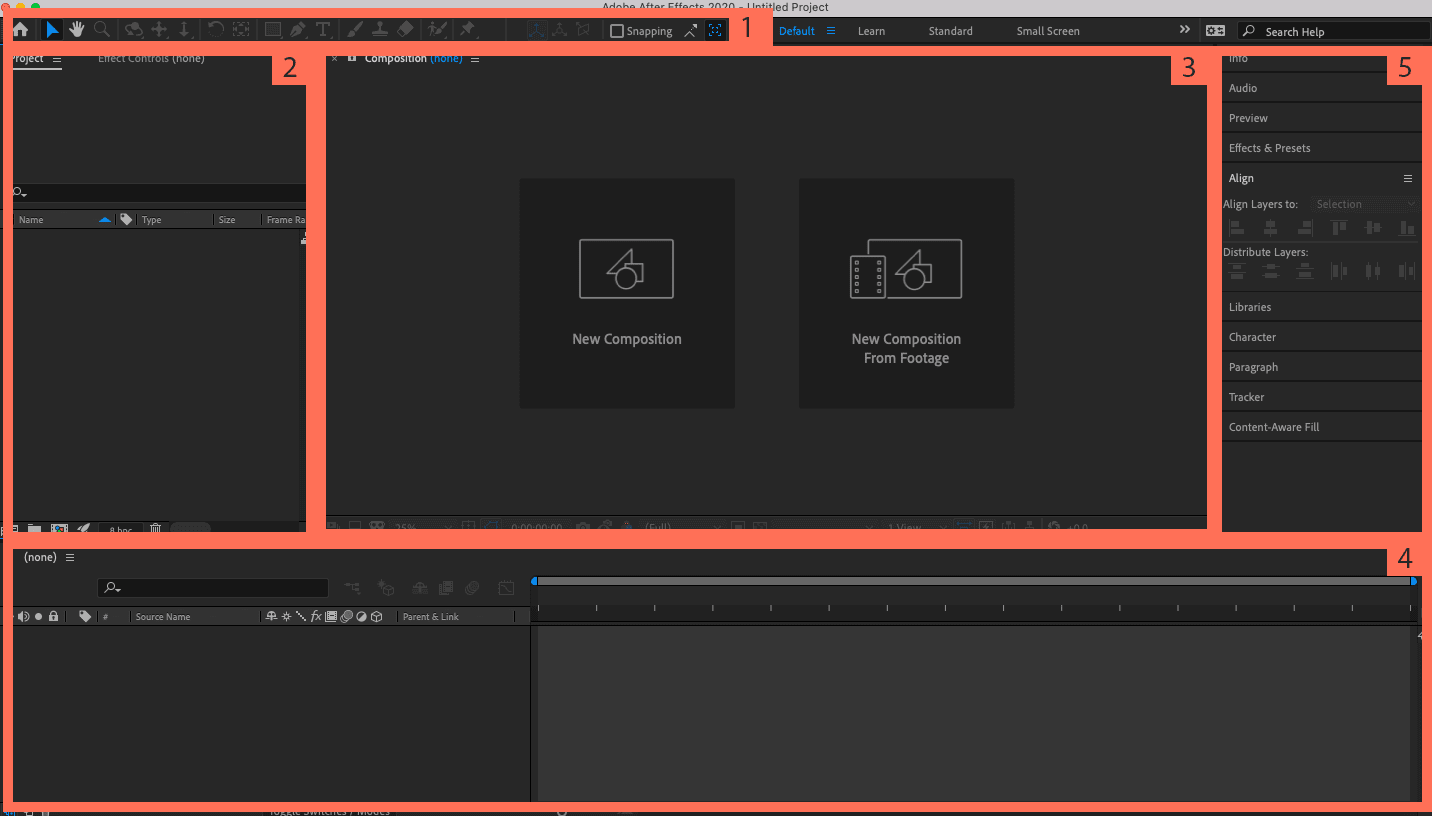Click the Home screen icon in the toolbar

pyautogui.click(x=20, y=29)
